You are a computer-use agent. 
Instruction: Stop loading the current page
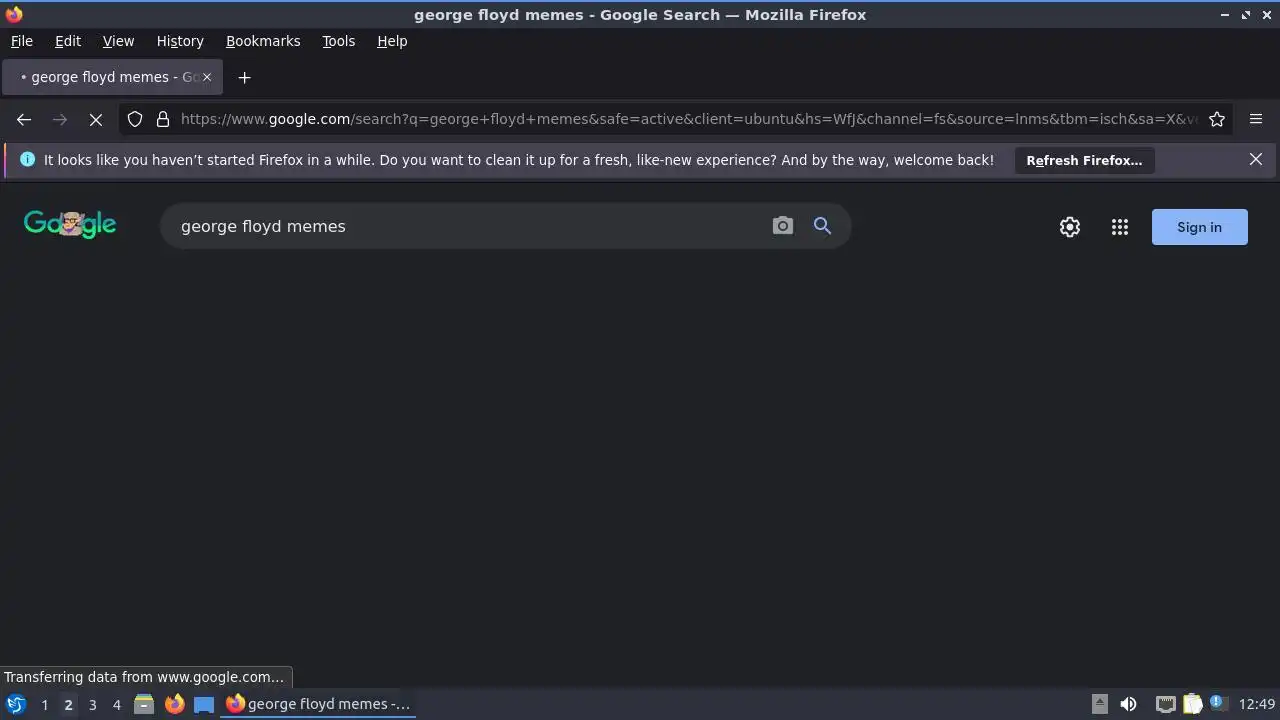[96, 119]
